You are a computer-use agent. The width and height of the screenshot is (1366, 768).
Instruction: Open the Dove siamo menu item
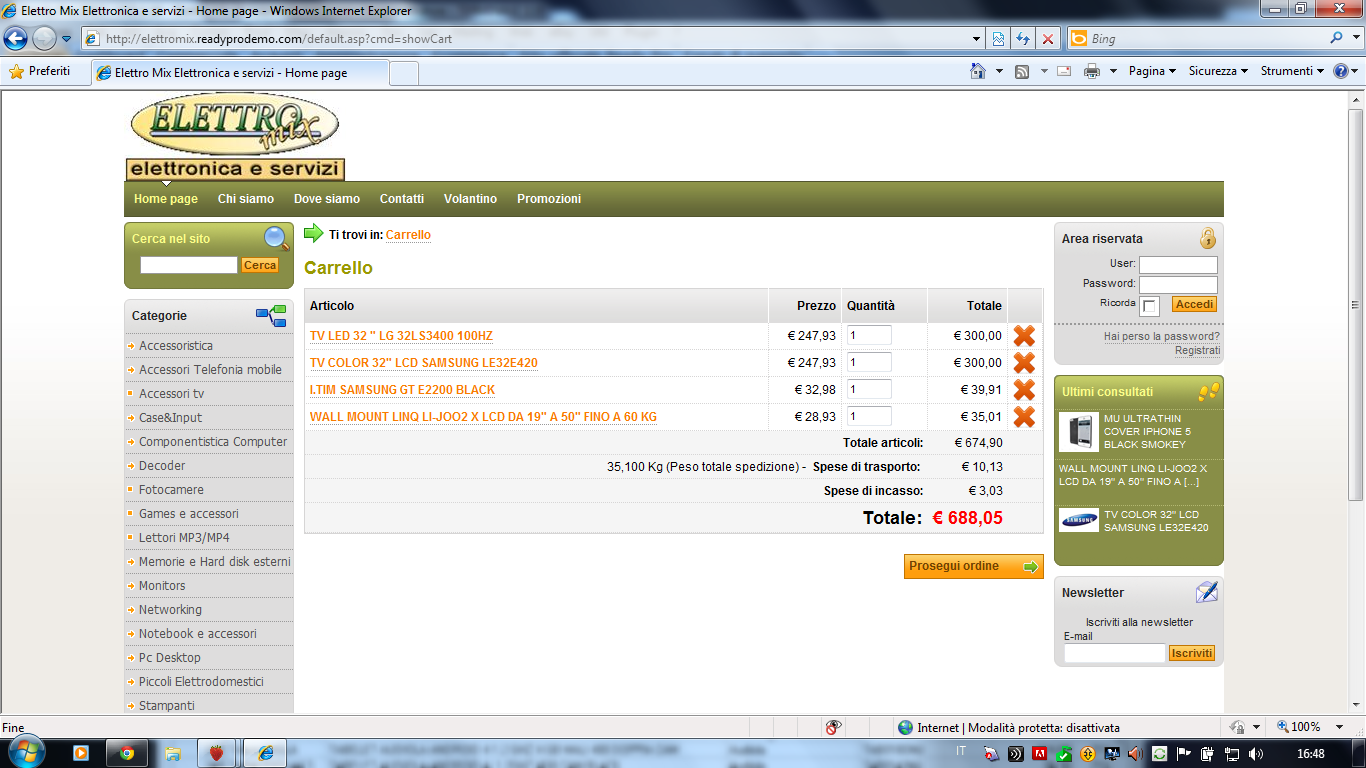pyautogui.click(x=327, y=199)
